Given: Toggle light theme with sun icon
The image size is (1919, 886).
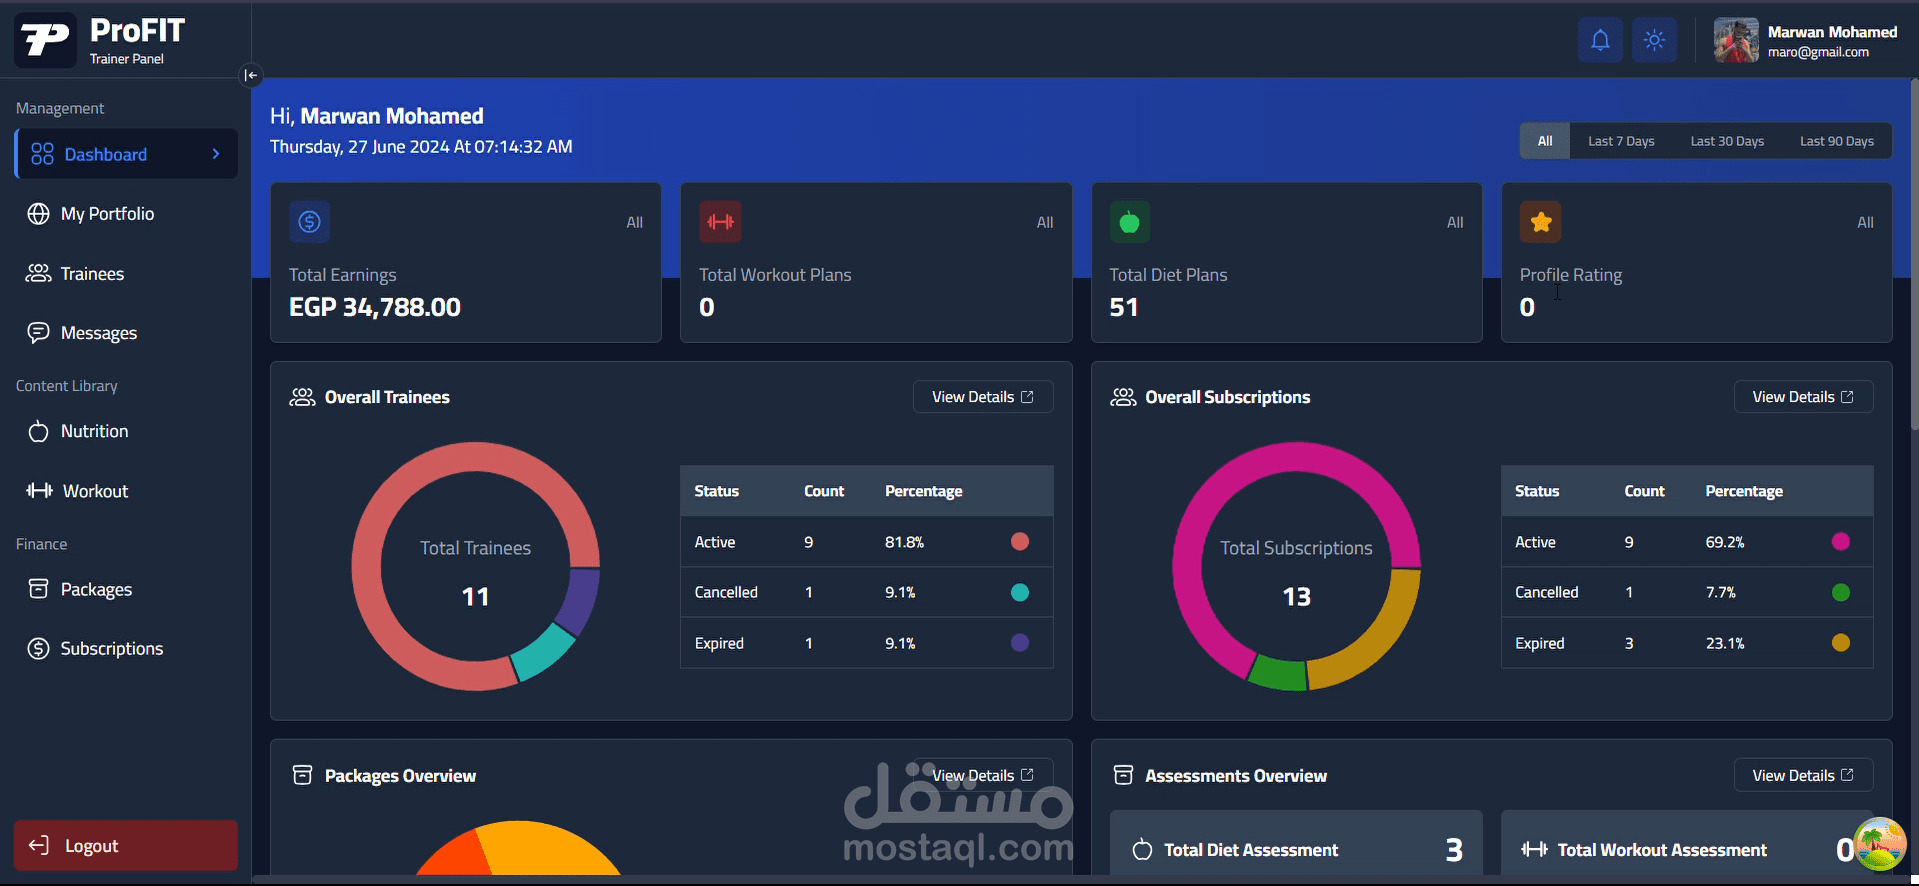Looking at the screenshot, I should pyautogui.click(x=1654, y=40).
